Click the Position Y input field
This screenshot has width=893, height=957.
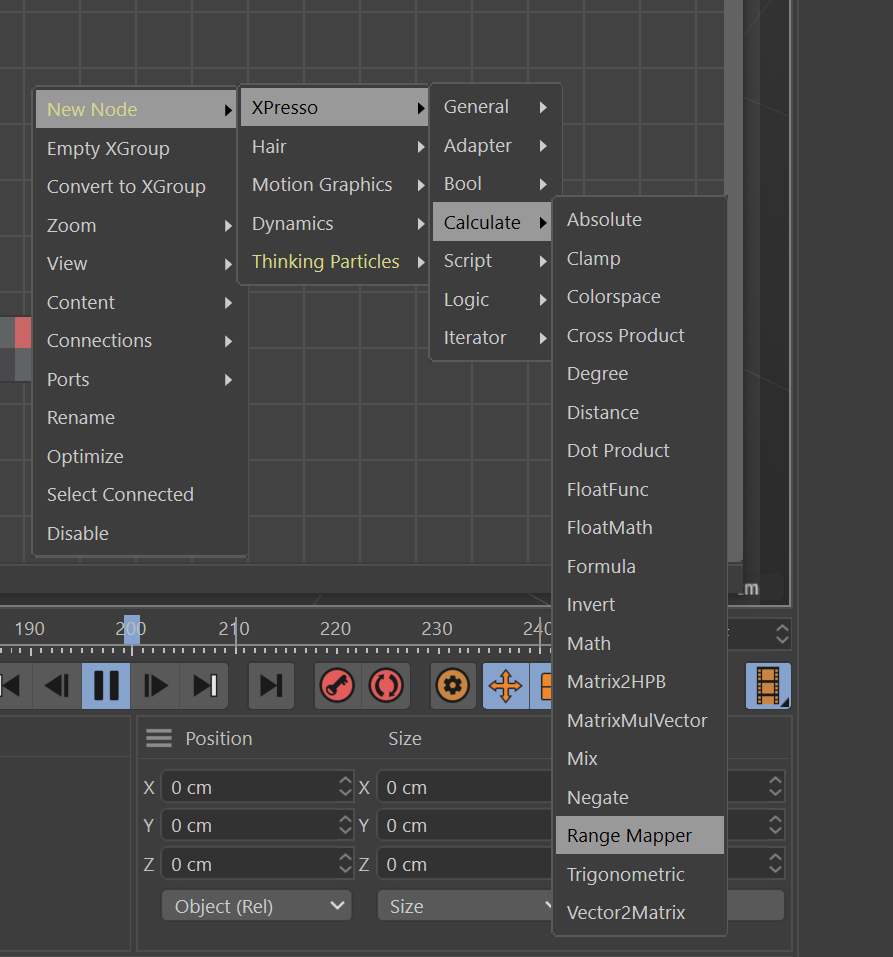click(x=248, y=826)
